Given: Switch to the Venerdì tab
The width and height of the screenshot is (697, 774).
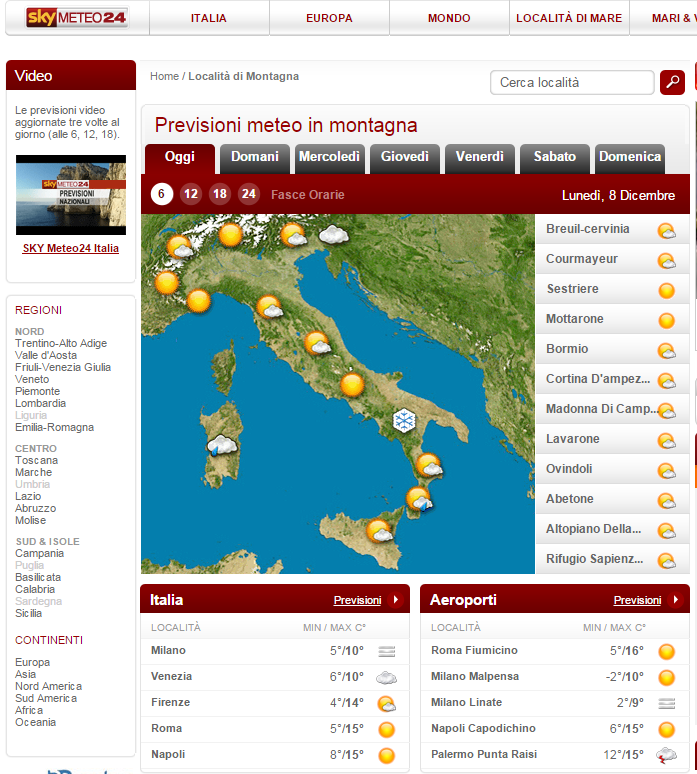Looking at the screenshot, I should click(480, 158).
